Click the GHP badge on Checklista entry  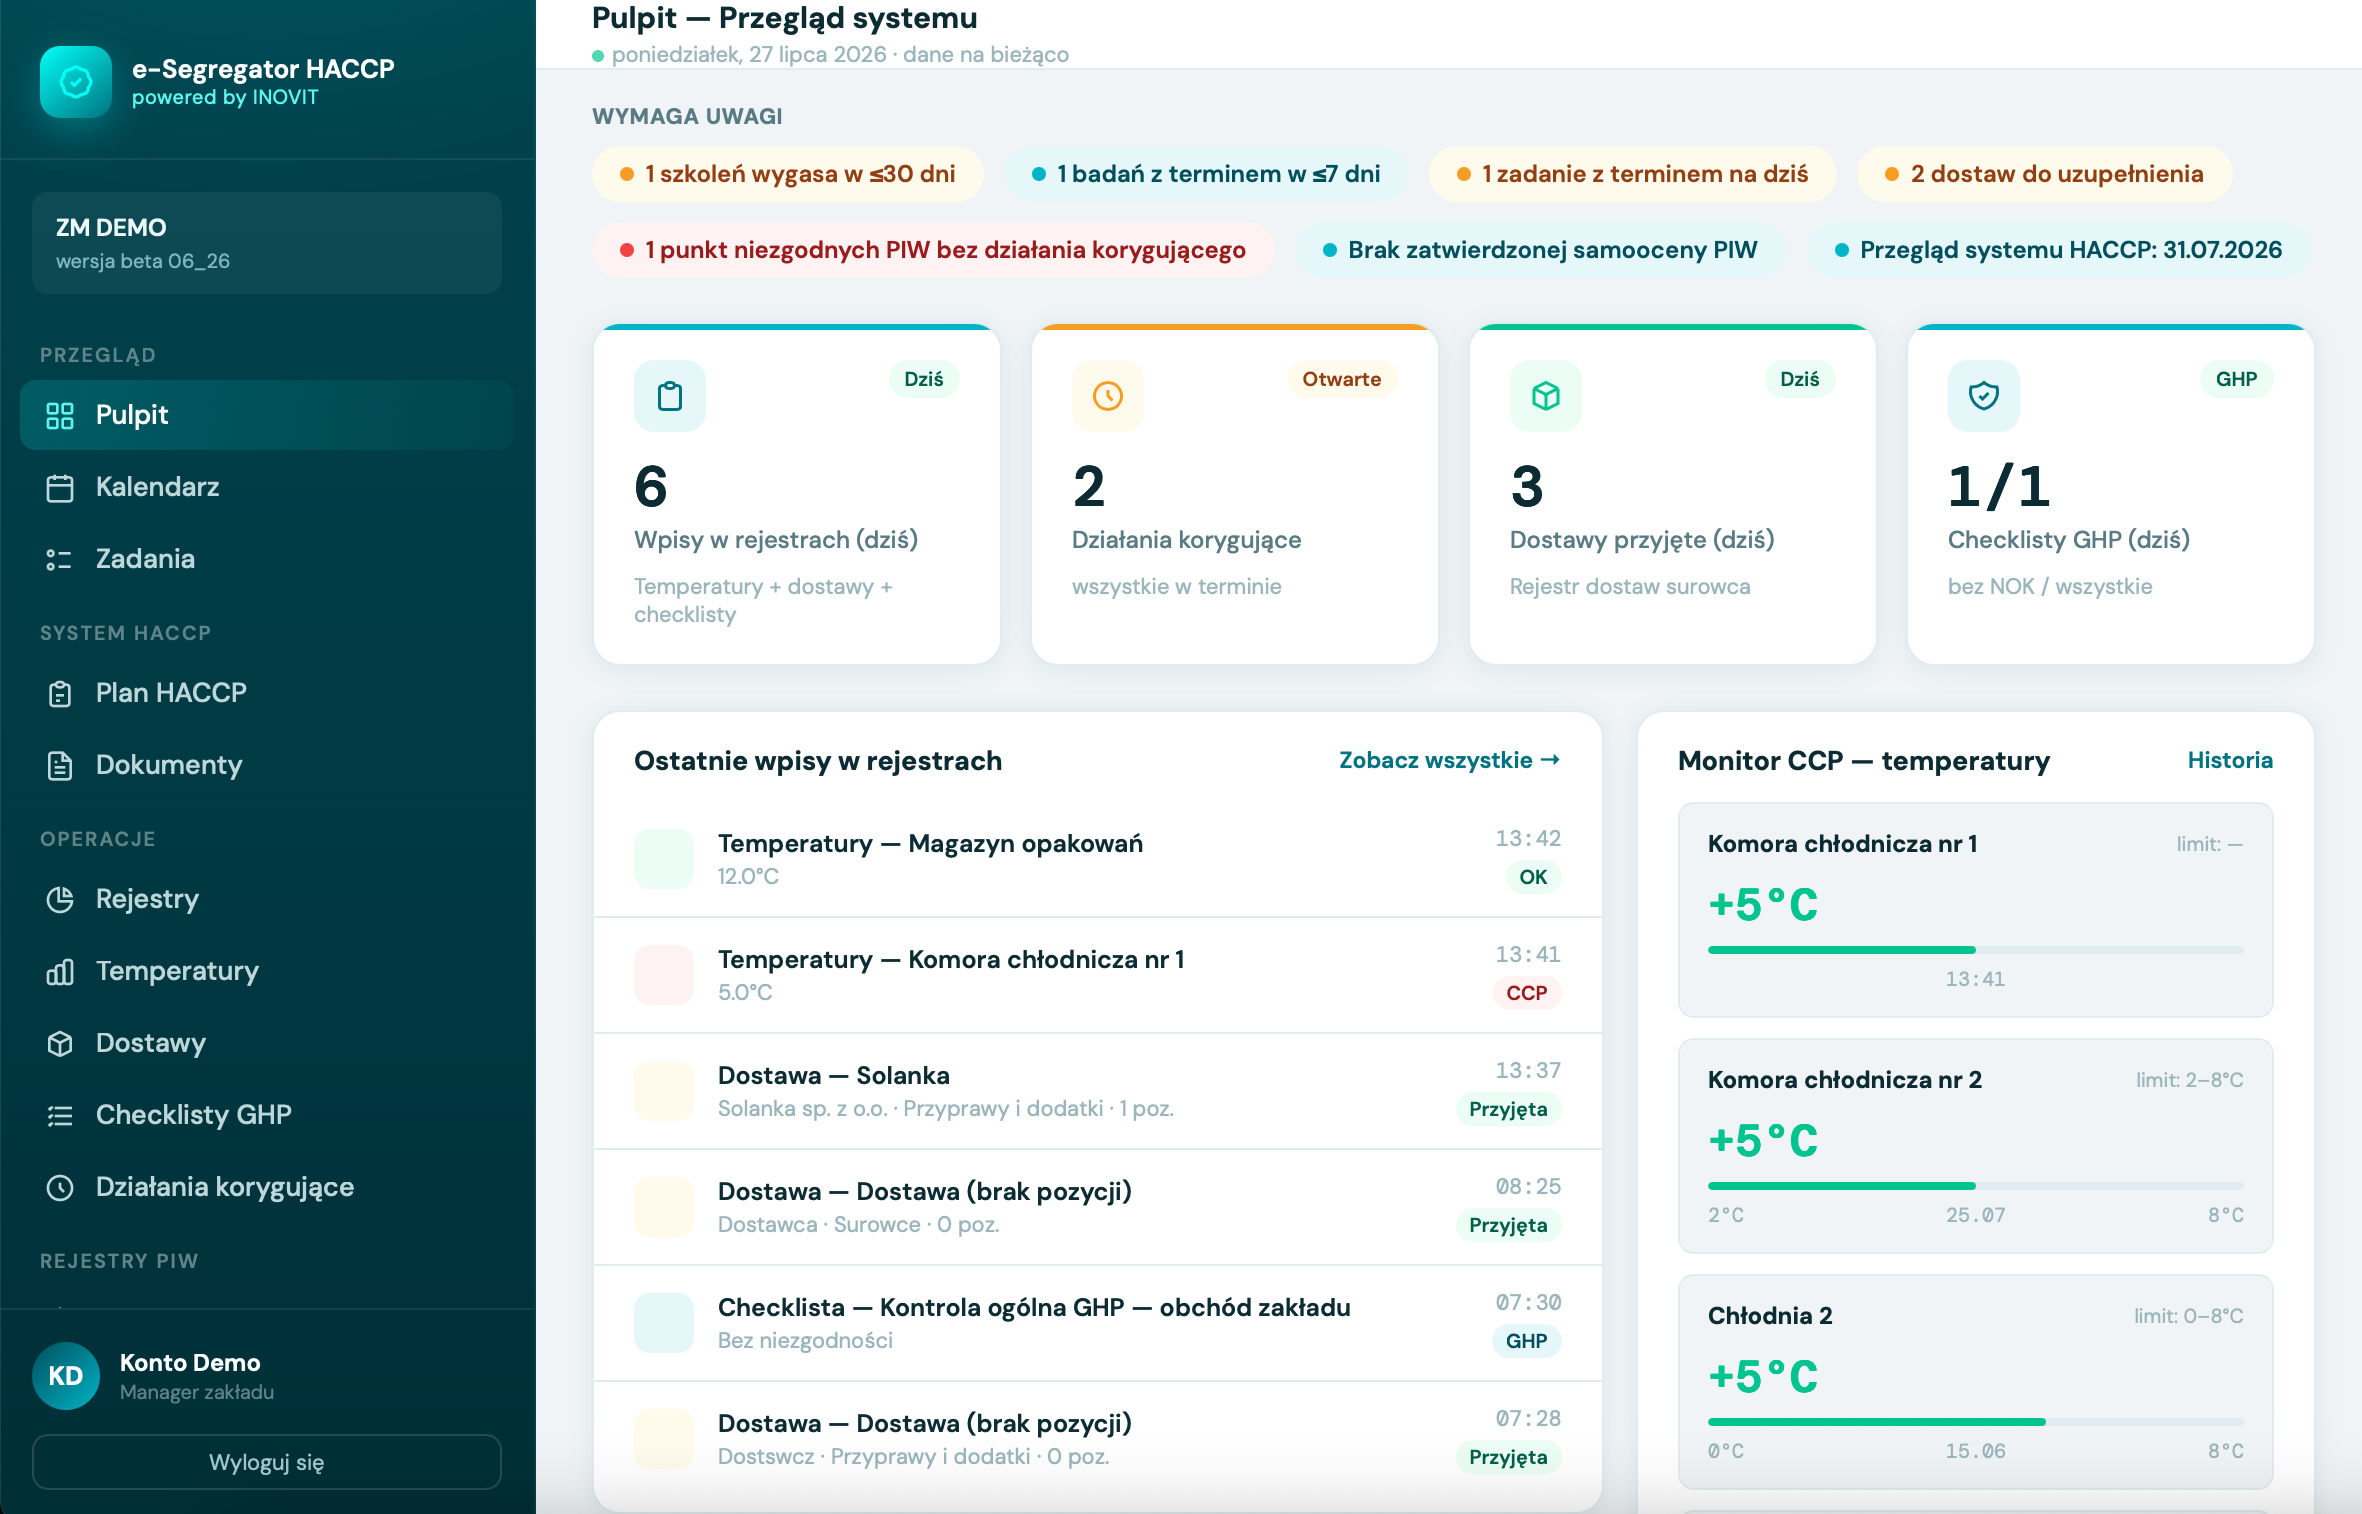(1527, 1341)
